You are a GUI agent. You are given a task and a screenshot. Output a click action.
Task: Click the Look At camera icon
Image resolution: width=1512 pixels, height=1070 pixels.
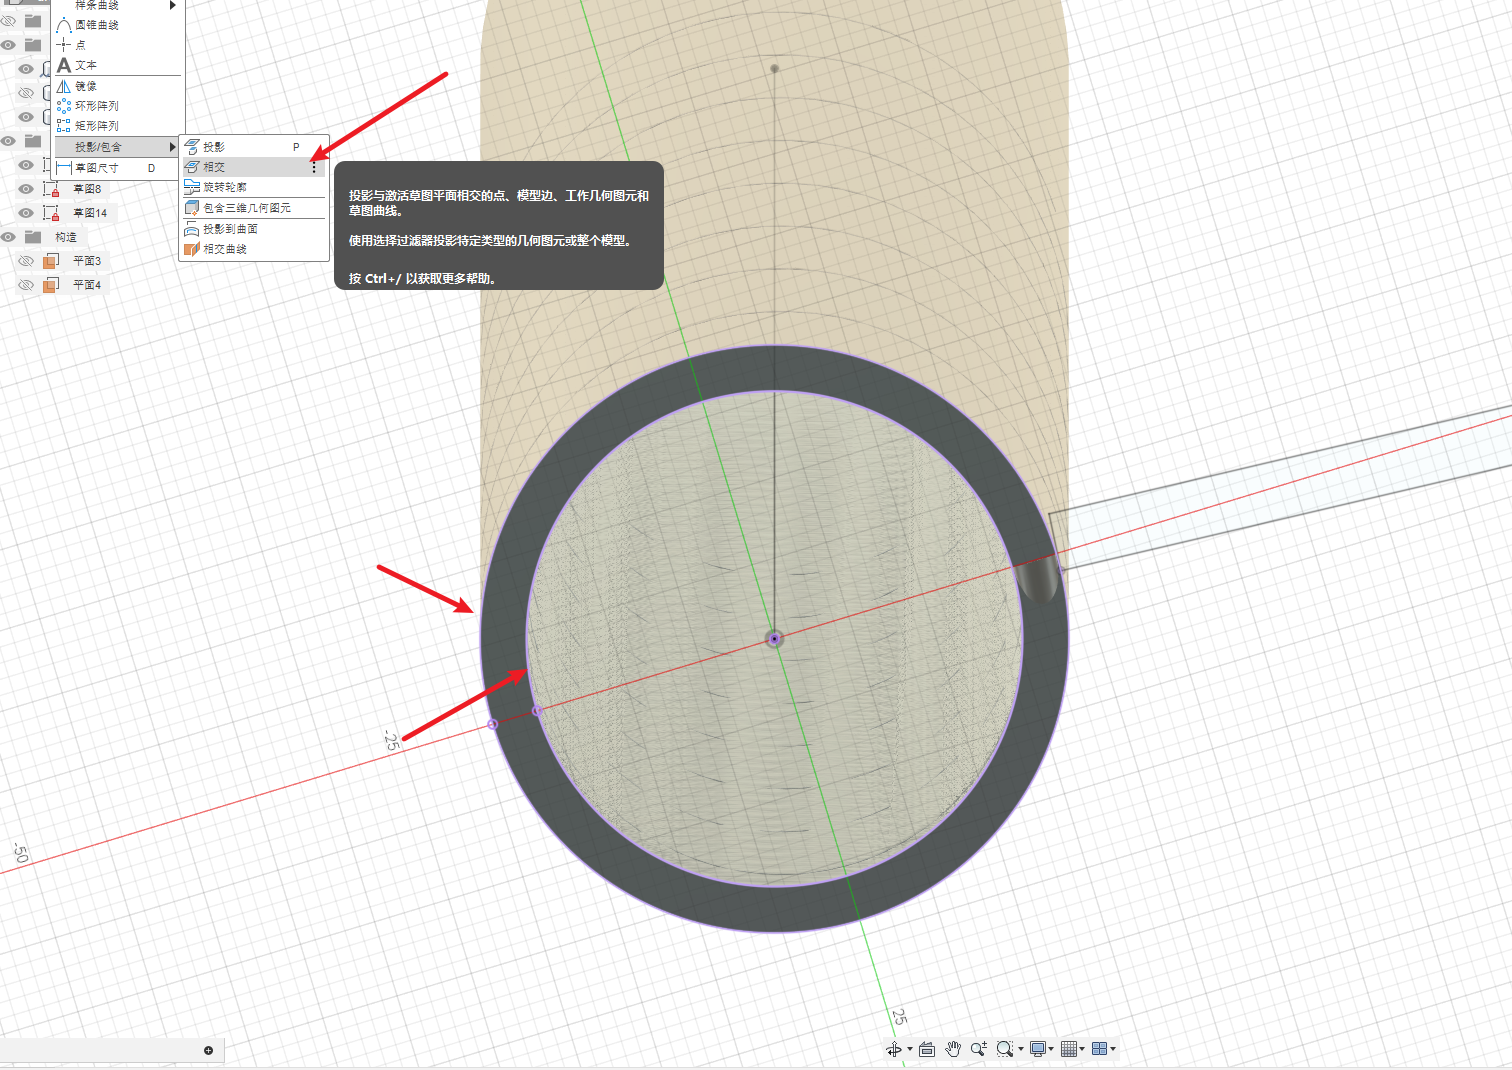coord(927,1049)
